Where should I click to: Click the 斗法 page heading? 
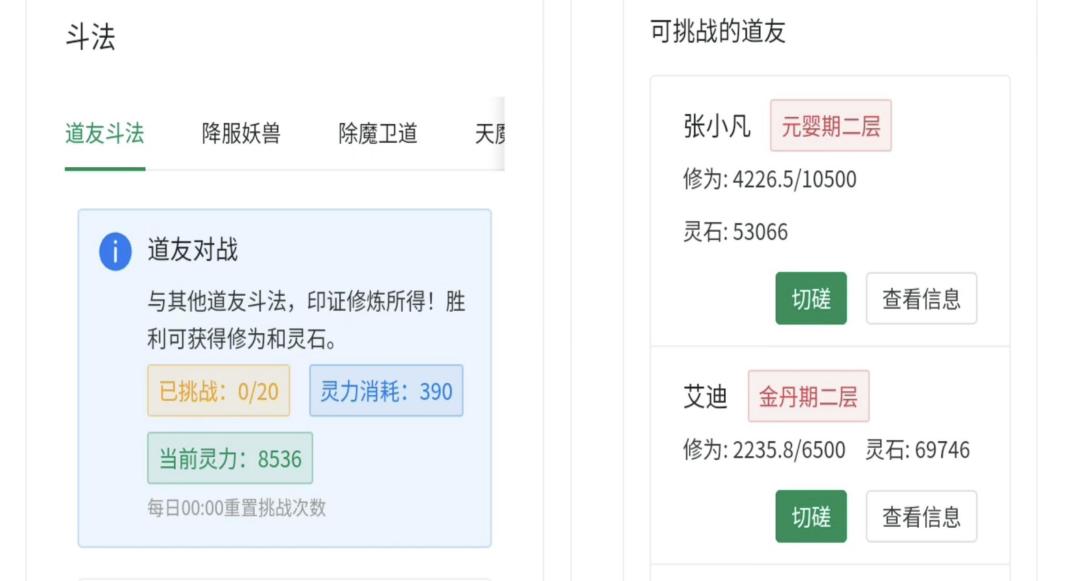[x=90, y=36]
